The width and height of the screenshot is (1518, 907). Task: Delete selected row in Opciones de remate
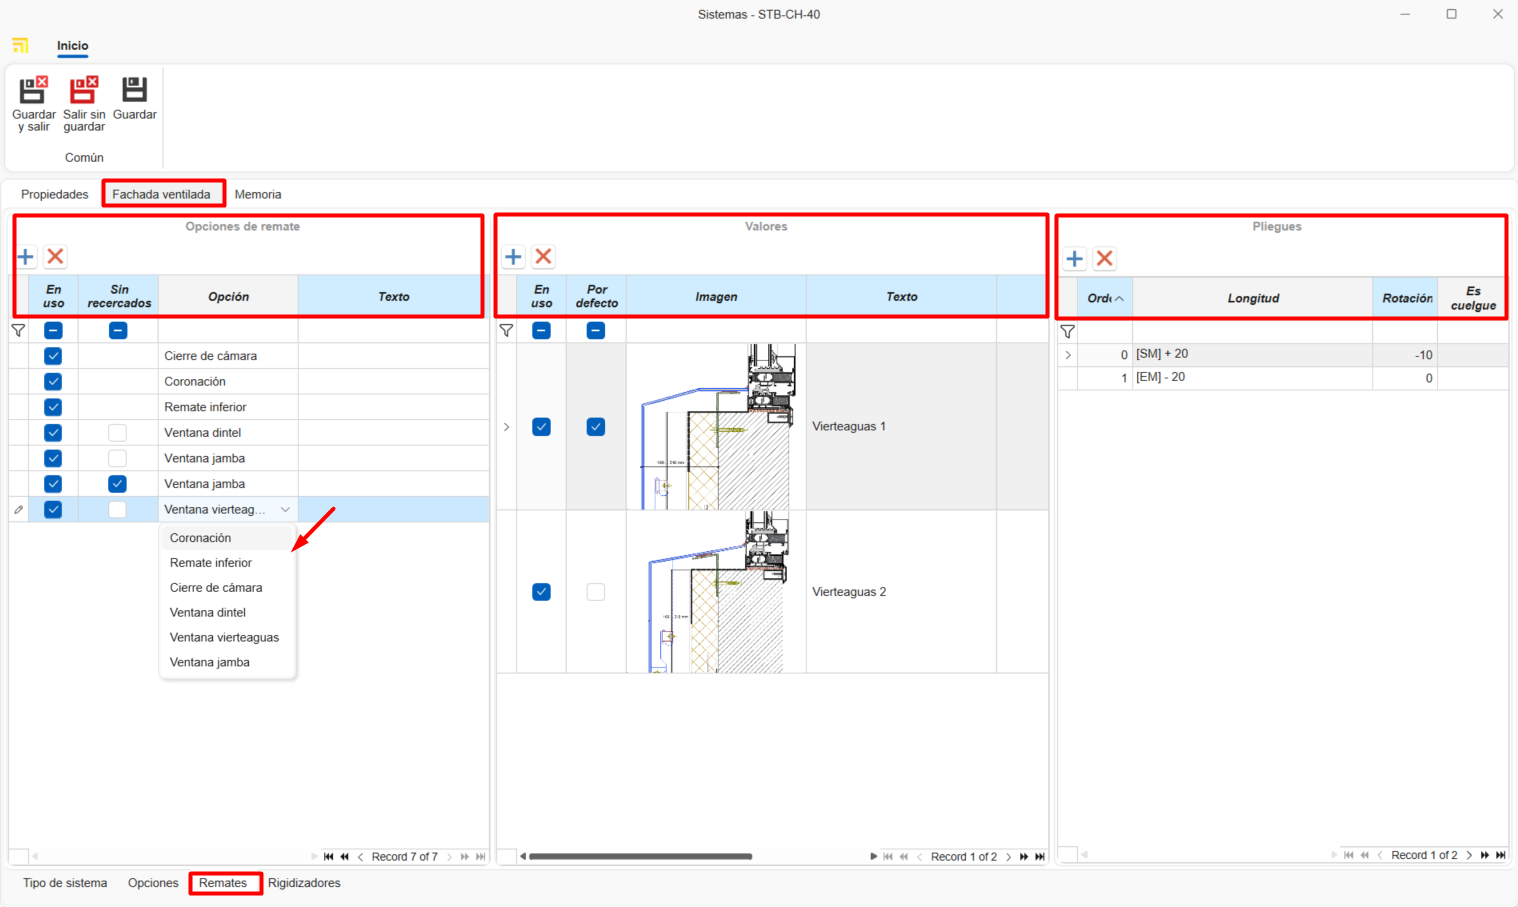pyautogui.click(x=56, y=257)
